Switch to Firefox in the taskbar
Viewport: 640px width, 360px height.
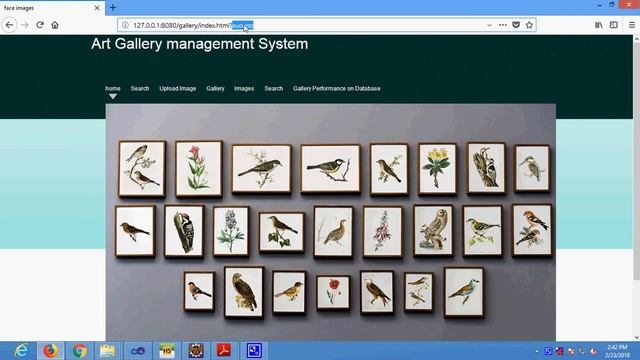(x=51, y=351)
